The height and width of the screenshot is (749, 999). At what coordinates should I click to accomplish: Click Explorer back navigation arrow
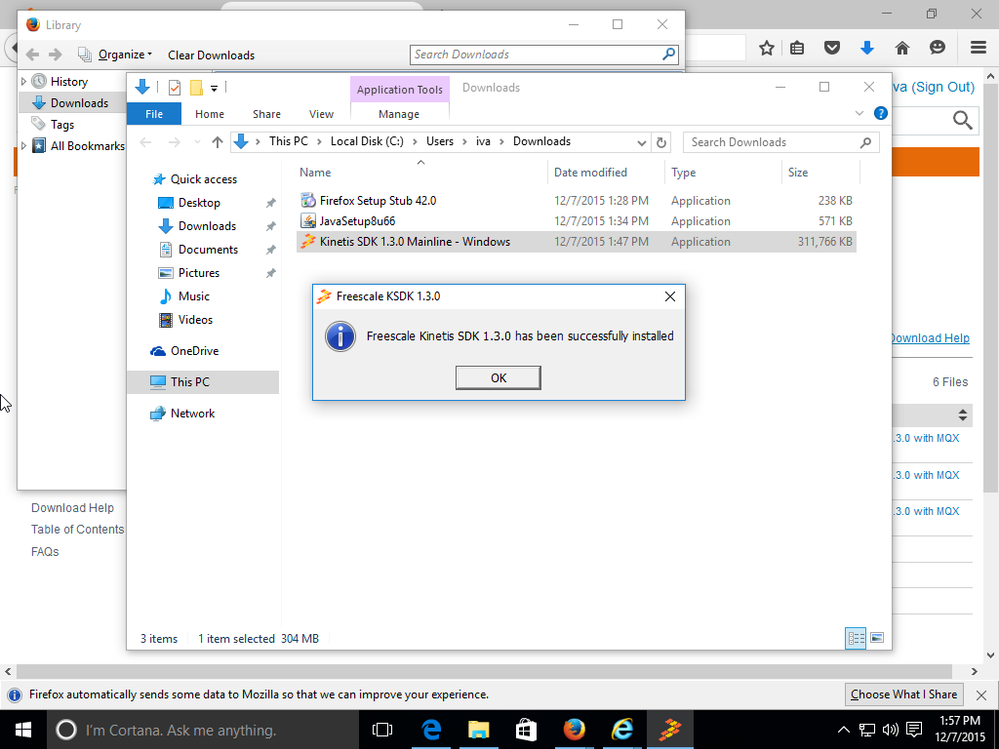[146, 142]
